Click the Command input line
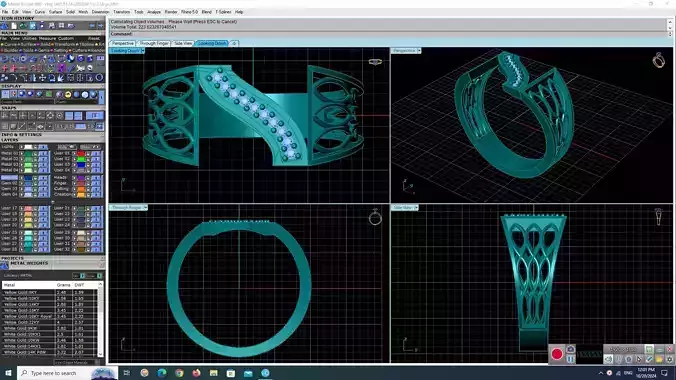The image size is (676, 380). pyautogui.click(x=388, y=34)
